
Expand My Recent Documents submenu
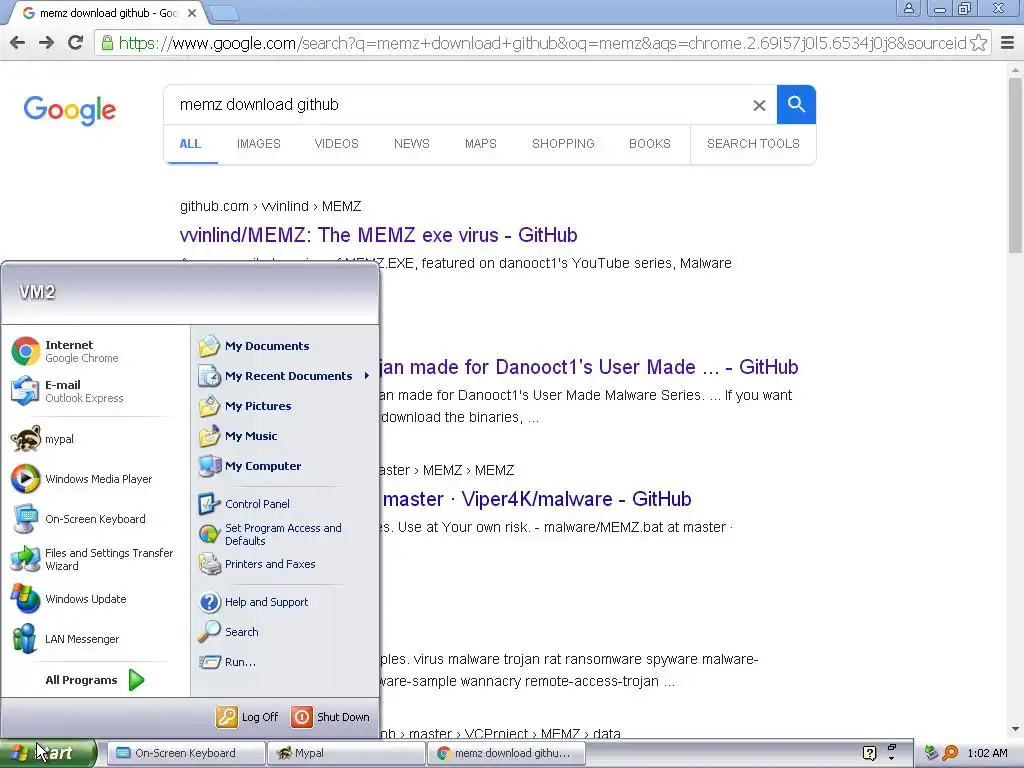click(x=285, y=376)
